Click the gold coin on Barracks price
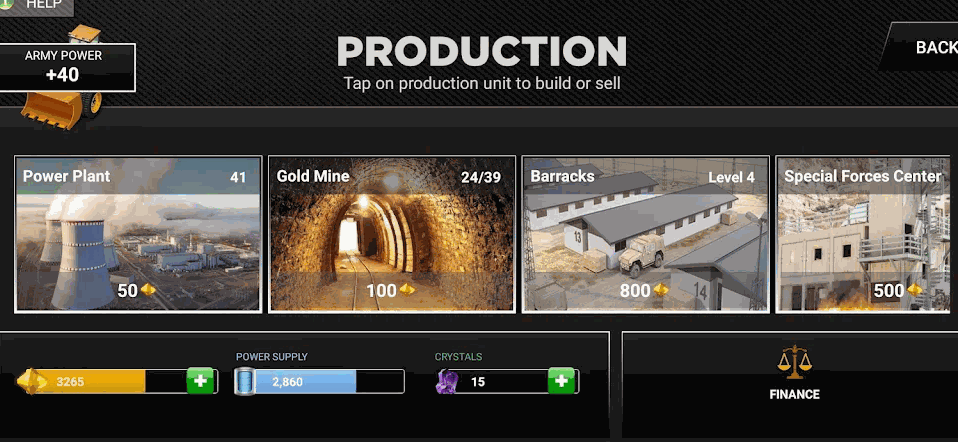Viewport: 958px width, 442px height. click(661, 291)
